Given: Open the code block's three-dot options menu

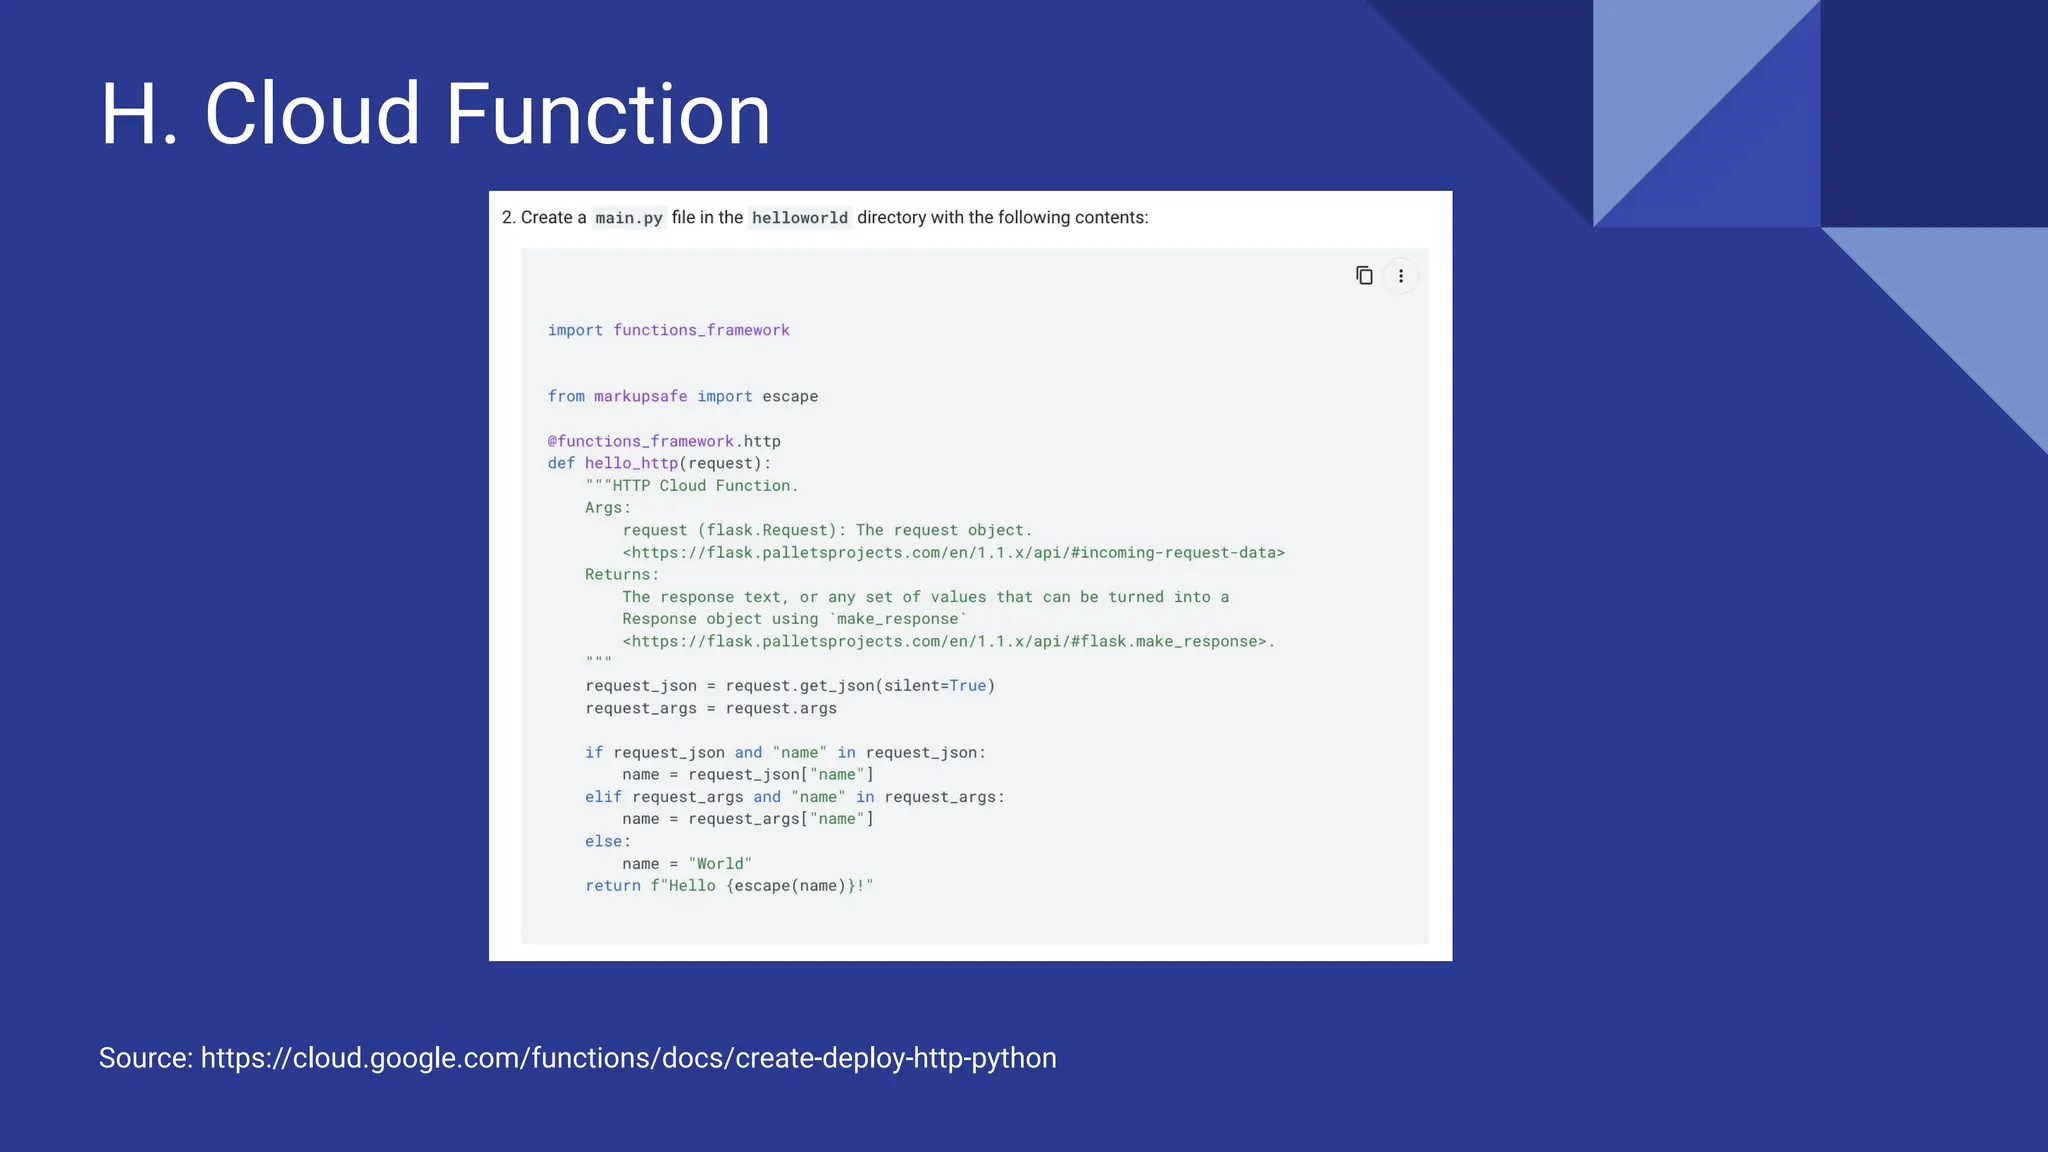Looking at the screenshot, I should point(1401,276).
